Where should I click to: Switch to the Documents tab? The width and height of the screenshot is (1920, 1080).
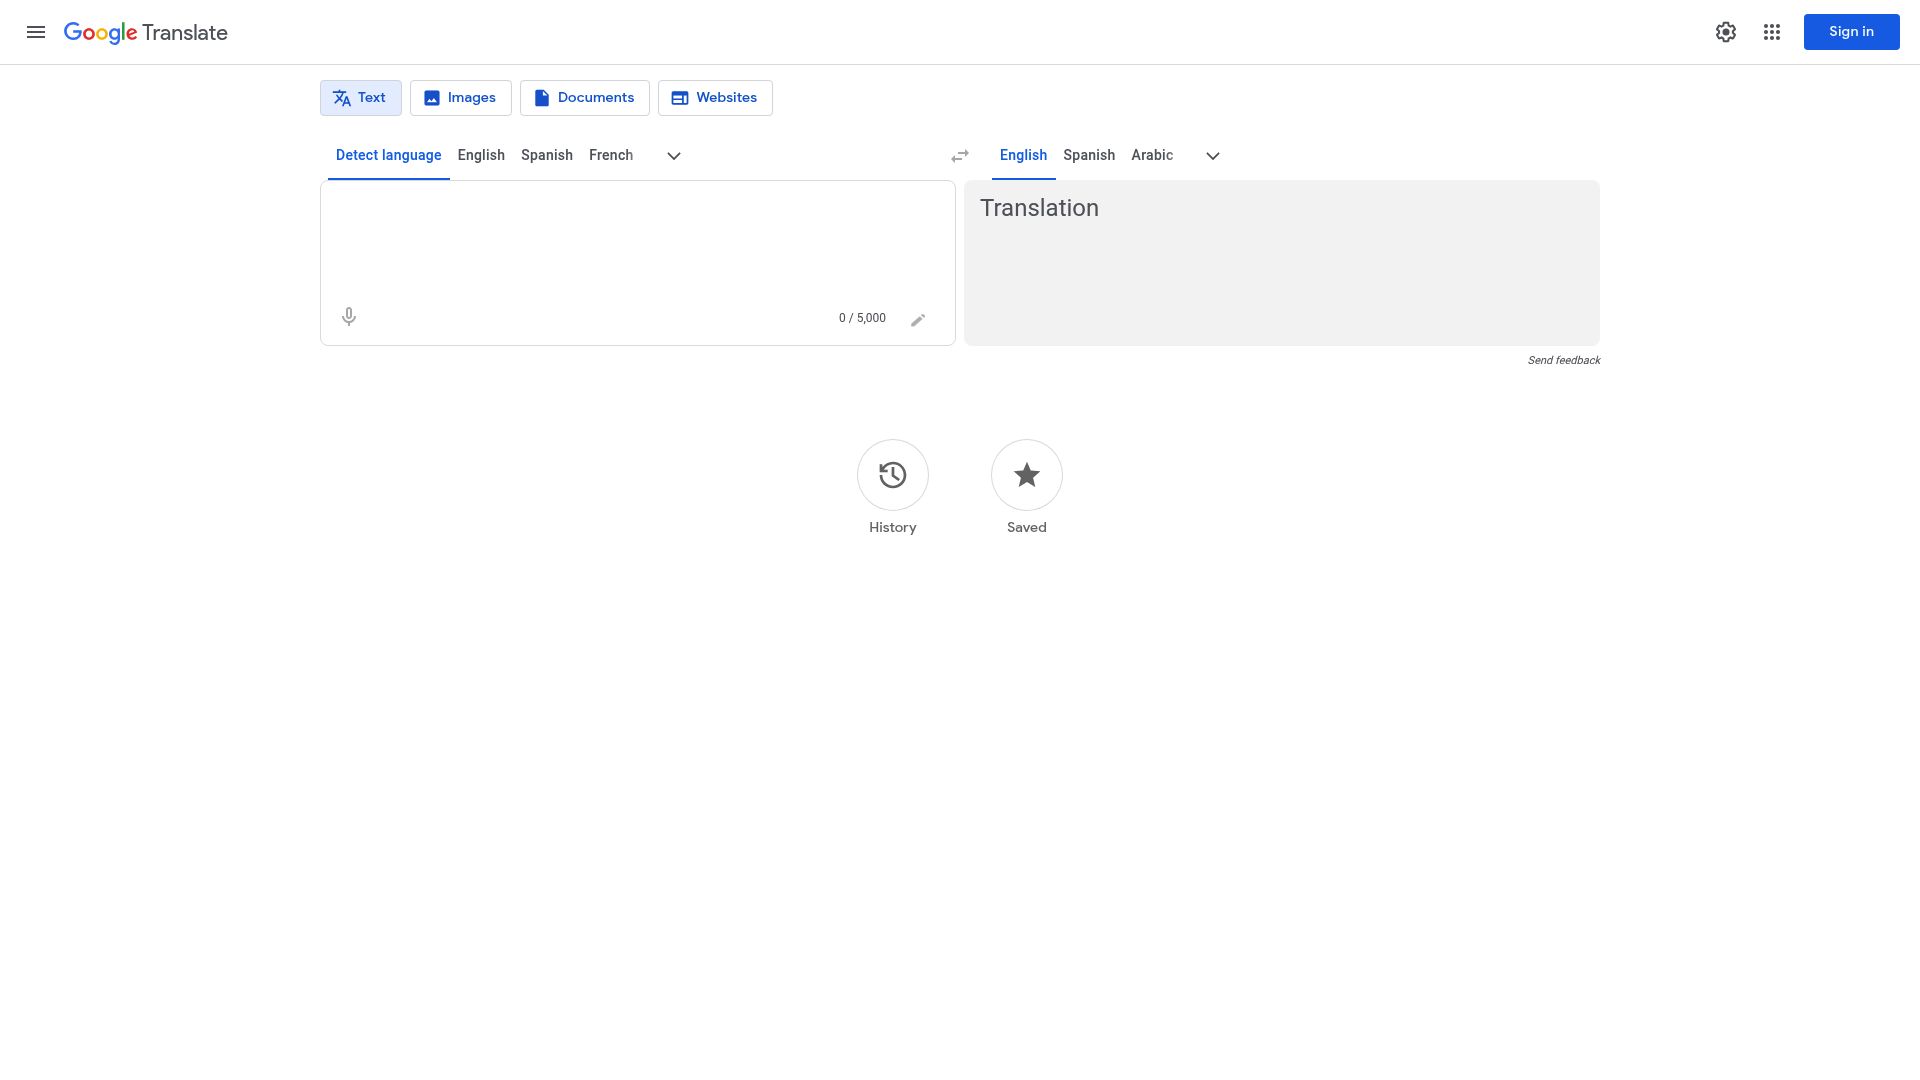click(x=584, y=97)
